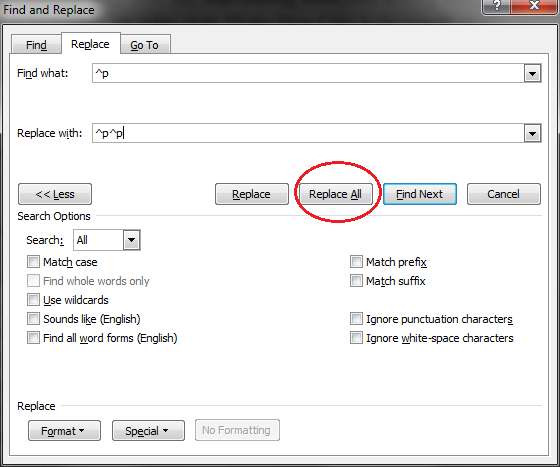Check Ignore punctuation characters
This screenshot has height=467, width=560.
(356, 318)
